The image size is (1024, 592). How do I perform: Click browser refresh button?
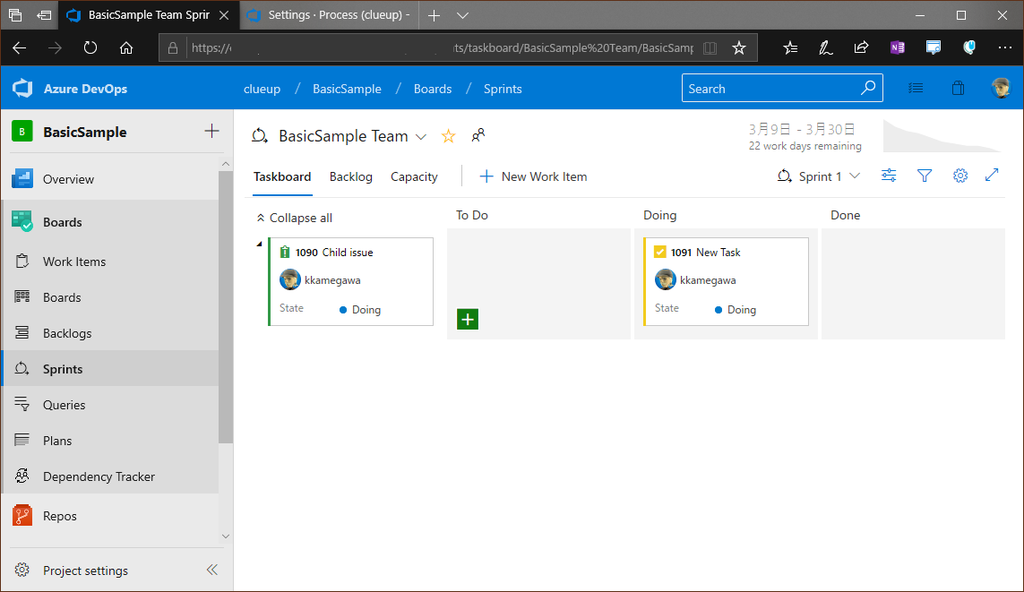pyautogui.click(x=90, y=48)
